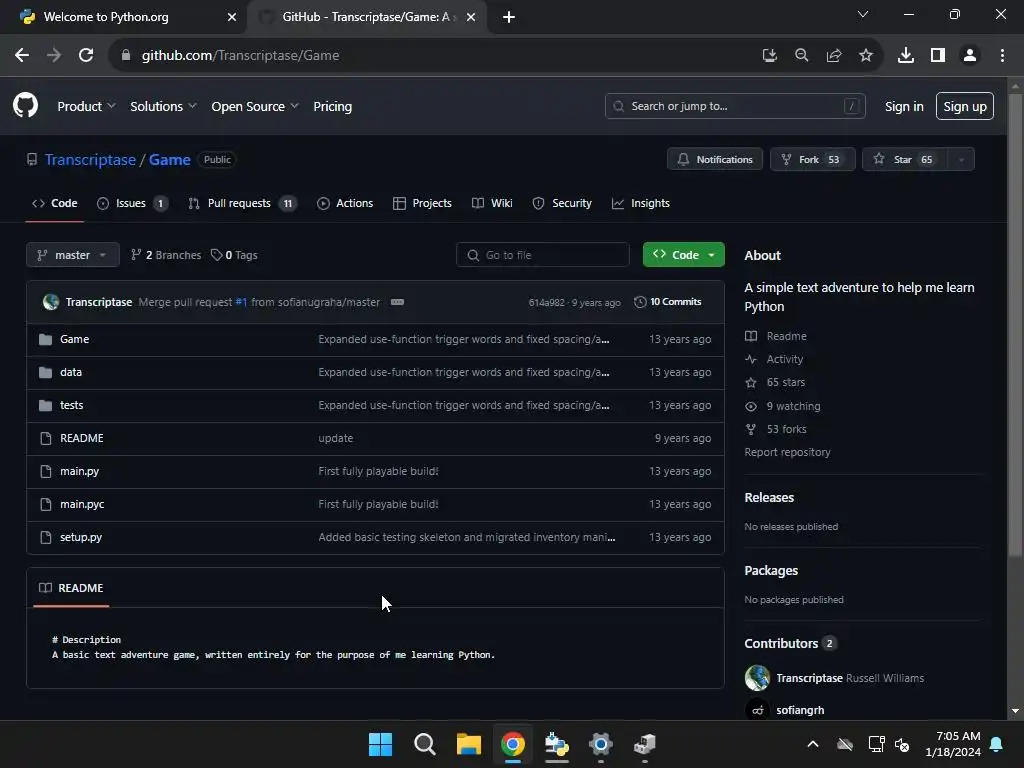
Task: Open sofiangrh contributor profile
Action: click(x=799, y=710)
